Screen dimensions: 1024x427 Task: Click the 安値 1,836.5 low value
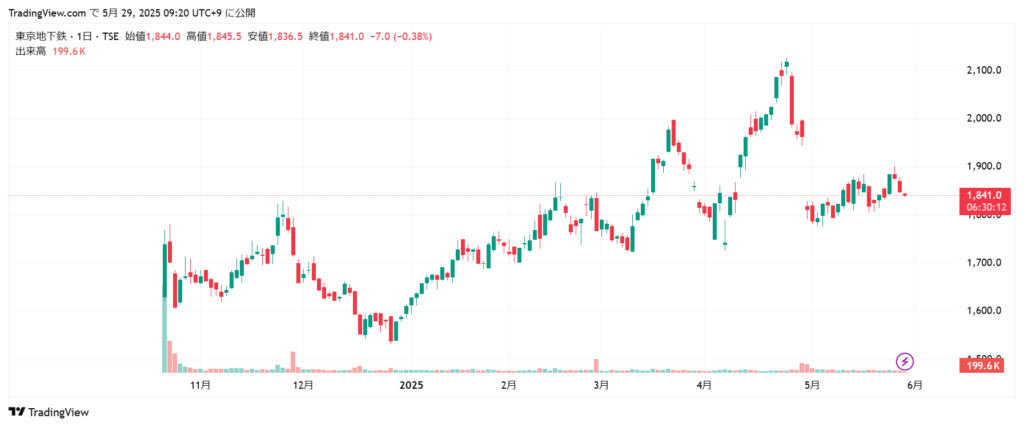[274, 37]
